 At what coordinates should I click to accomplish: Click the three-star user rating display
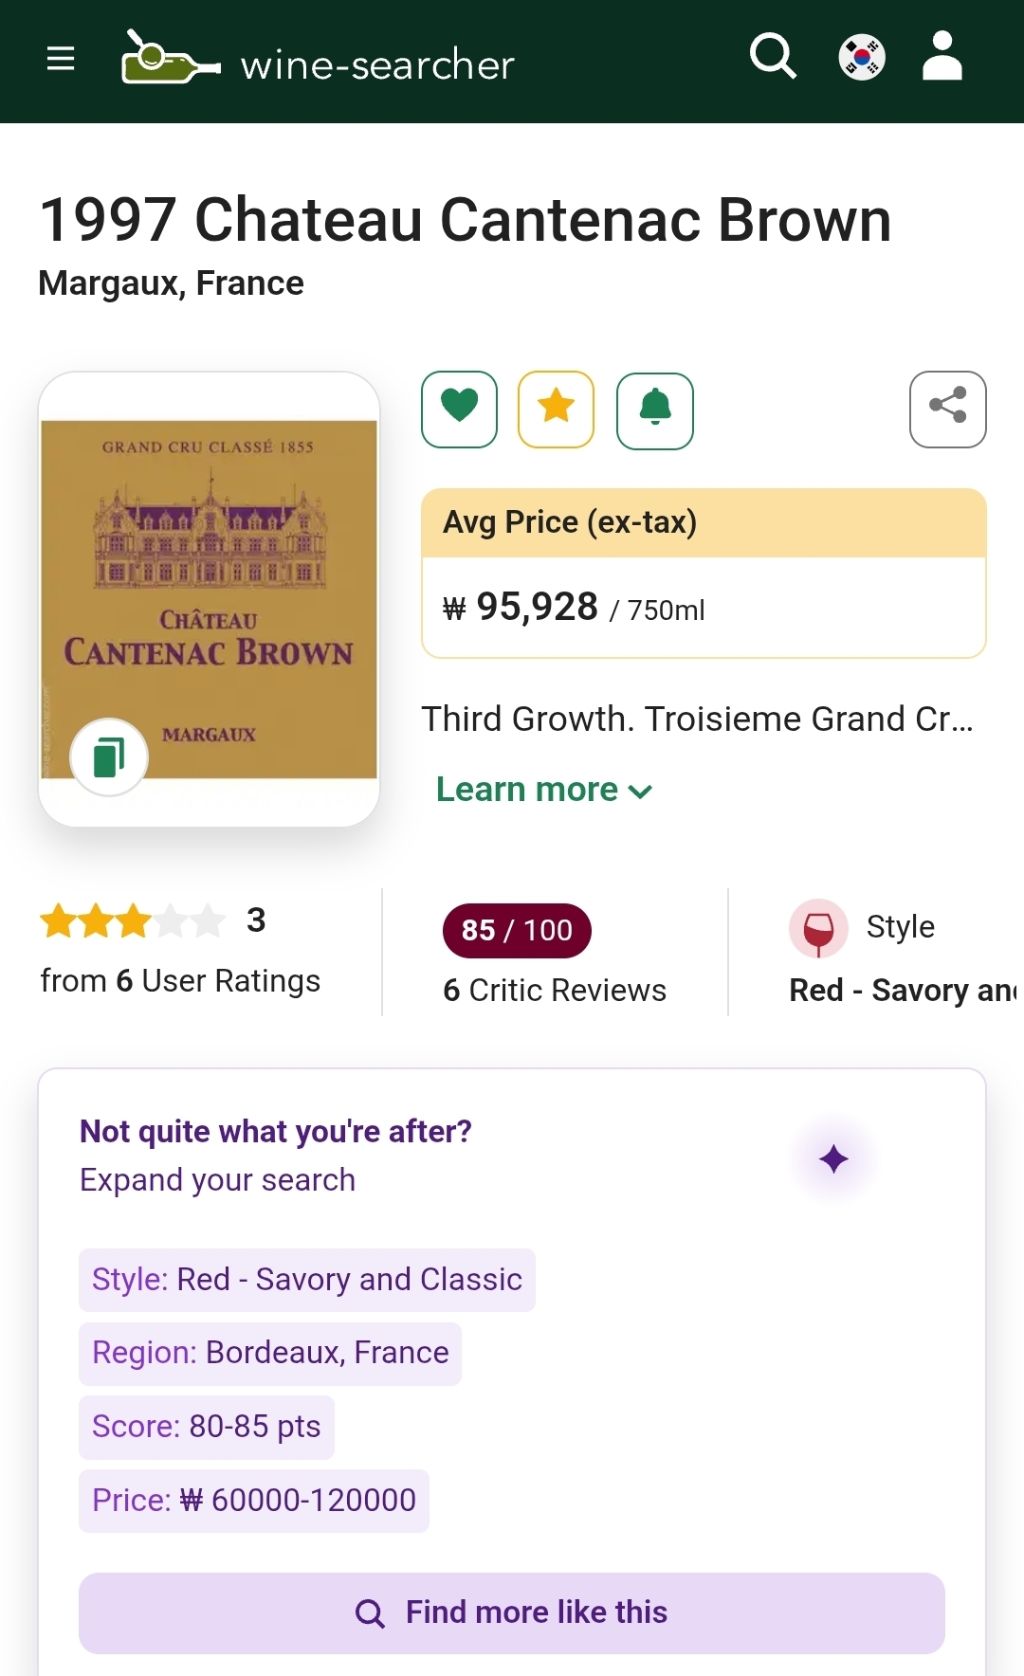point(132,921)
